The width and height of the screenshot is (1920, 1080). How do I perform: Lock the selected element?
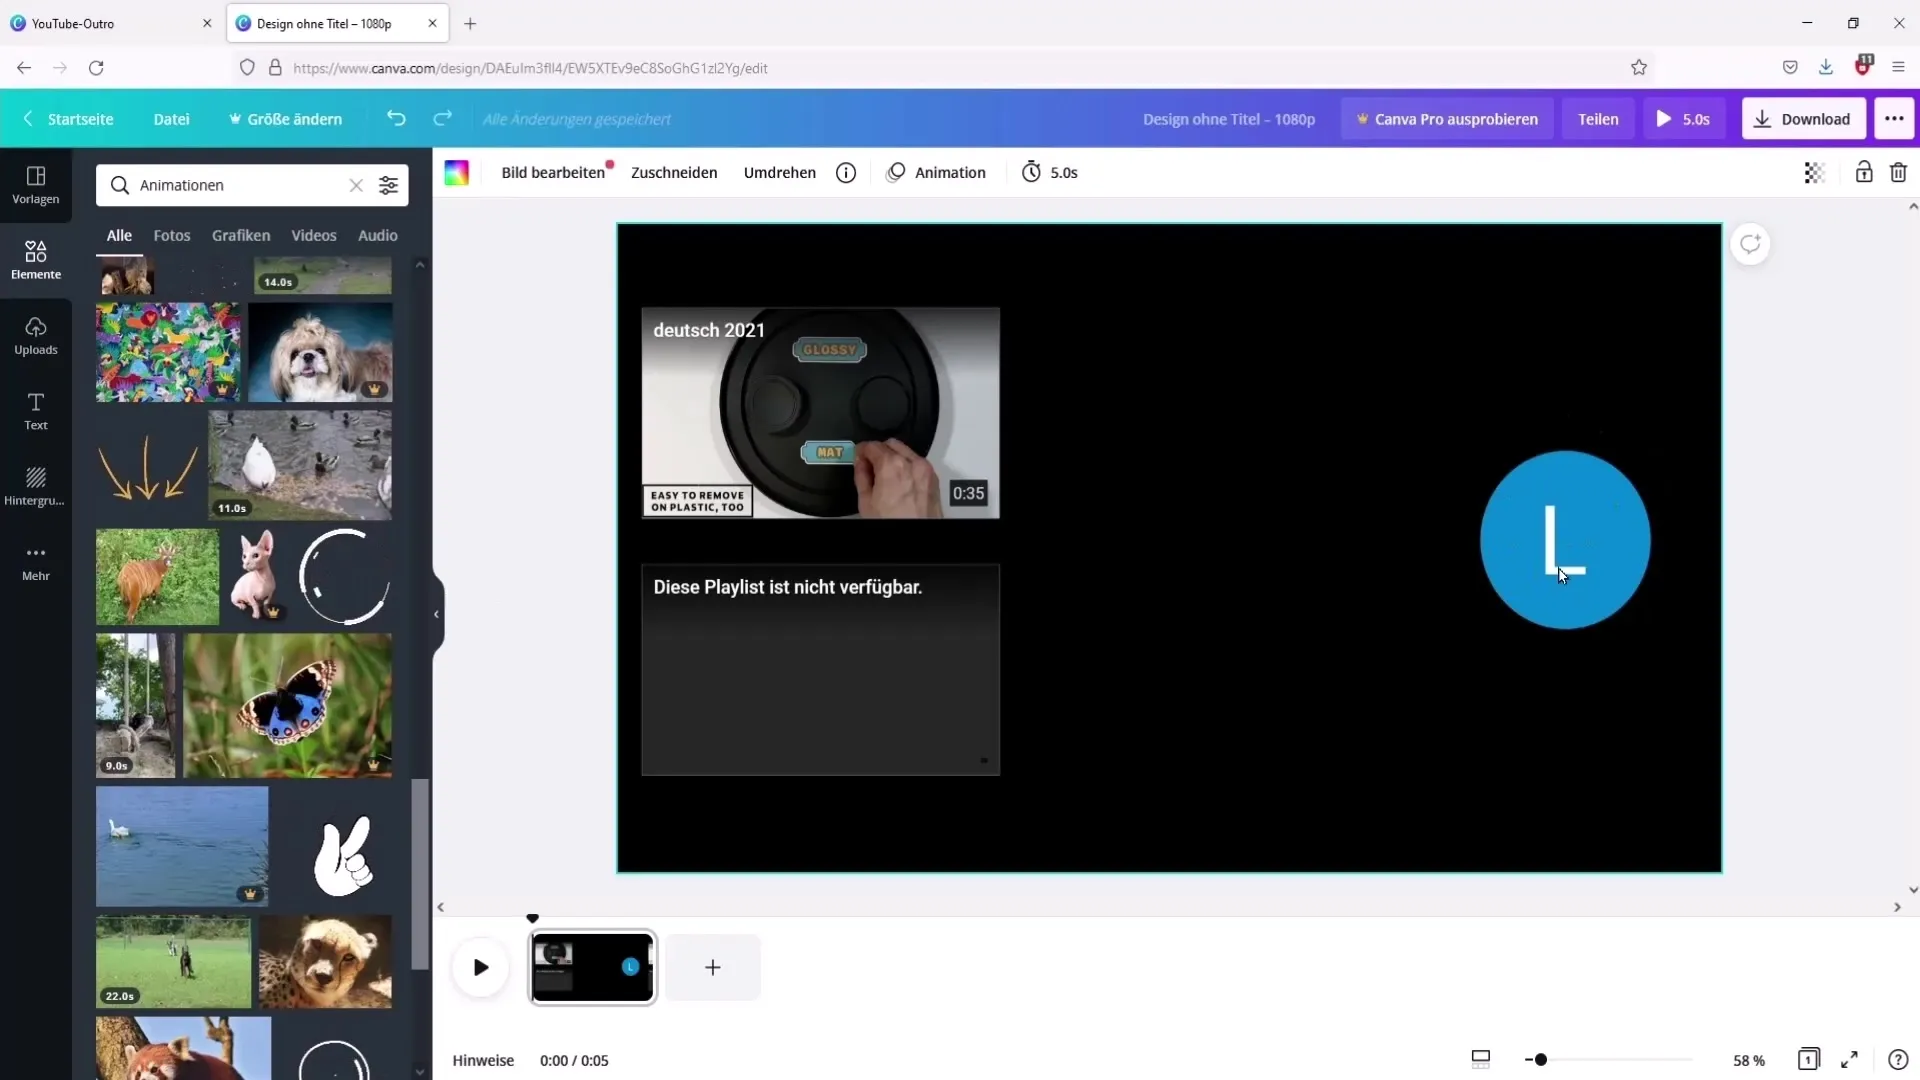(x=1864, y=172)
